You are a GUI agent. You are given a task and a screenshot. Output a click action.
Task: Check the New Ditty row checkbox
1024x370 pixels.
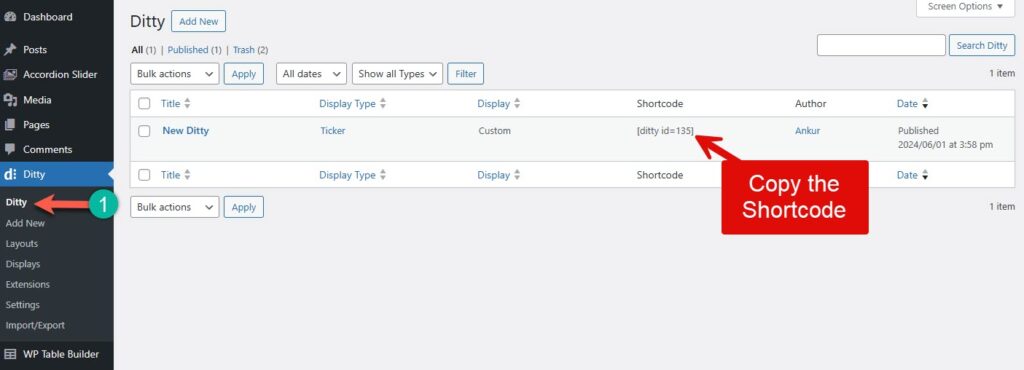(144, 131)
